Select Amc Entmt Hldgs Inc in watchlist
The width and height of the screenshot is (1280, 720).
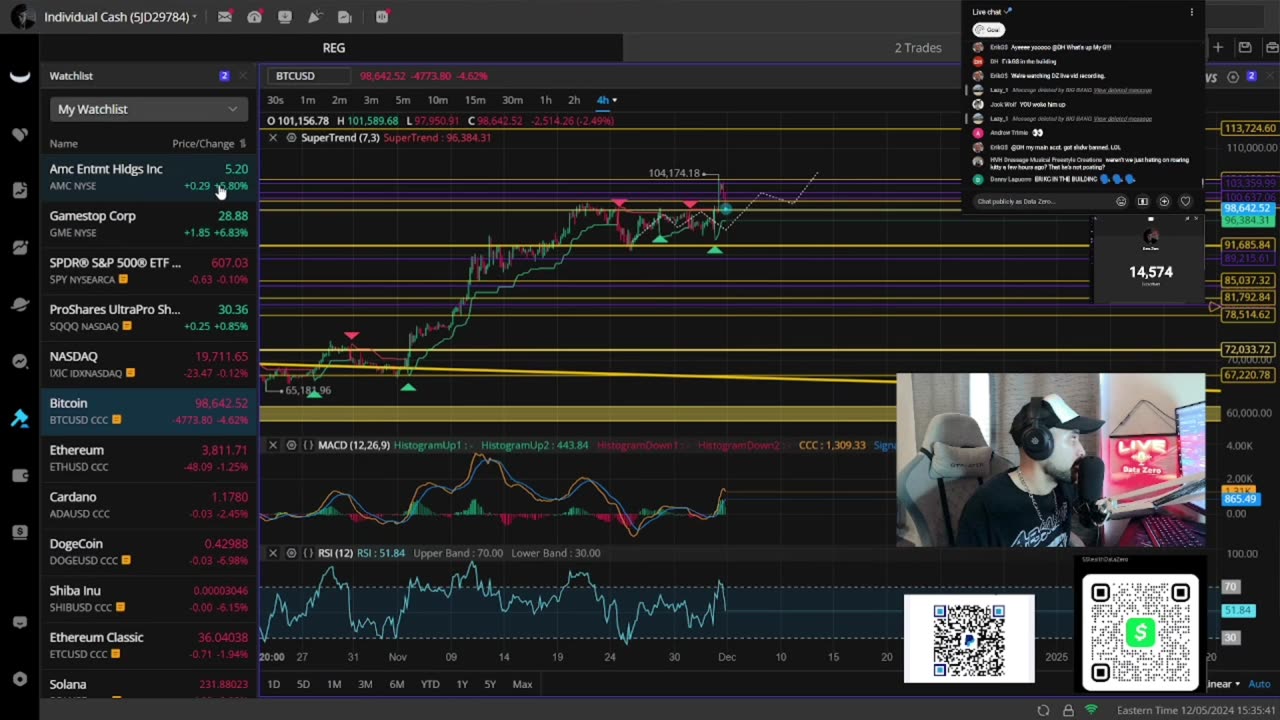(x=149, y=177)
